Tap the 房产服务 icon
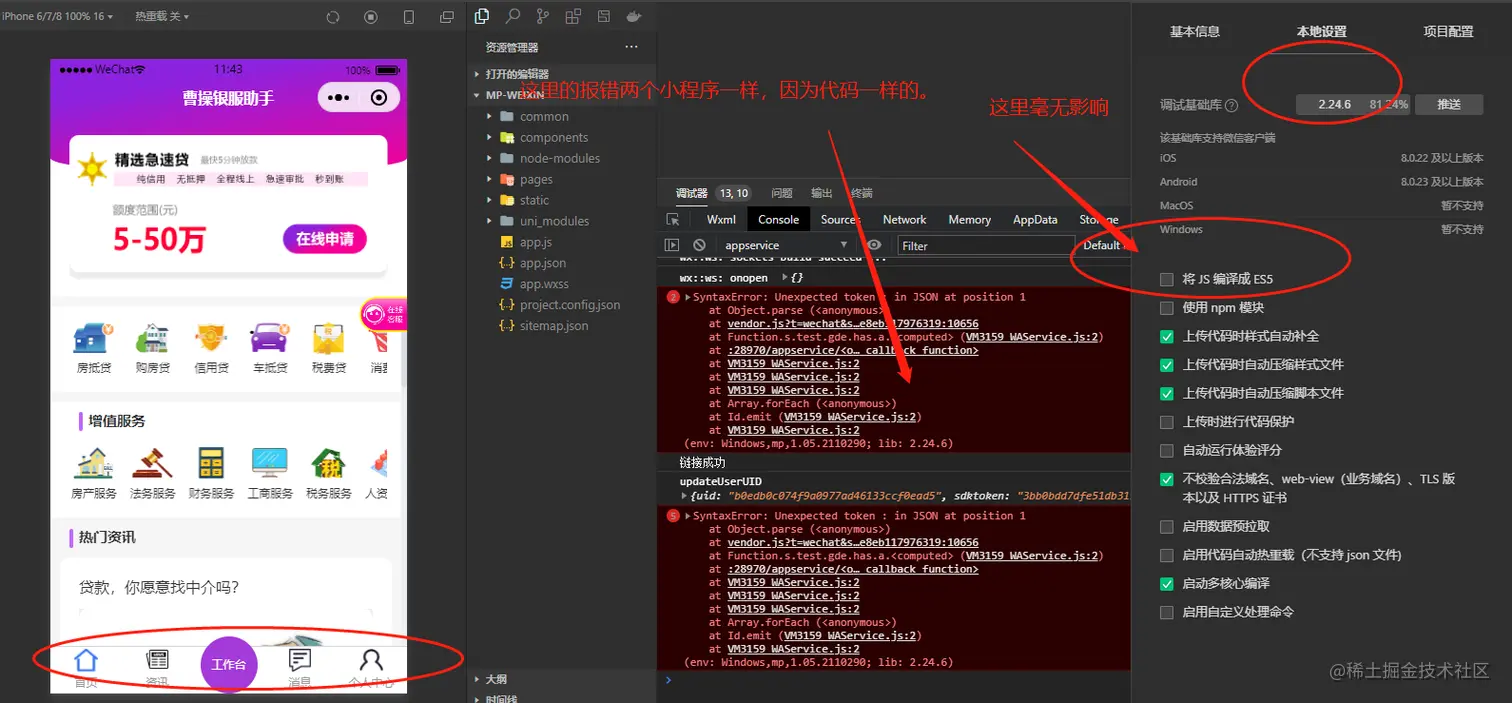This screenshot has width=1512, height=703. (x=93, y=463)
